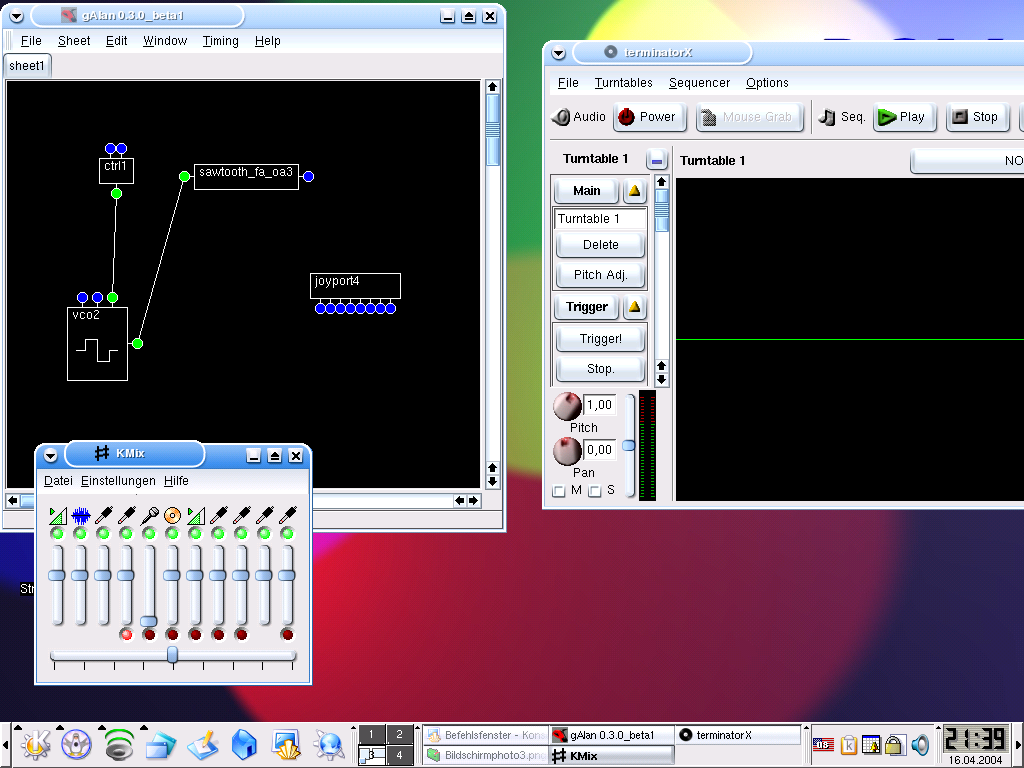Minimize the Turntable 1 panel with the minus button

point(656,160)
